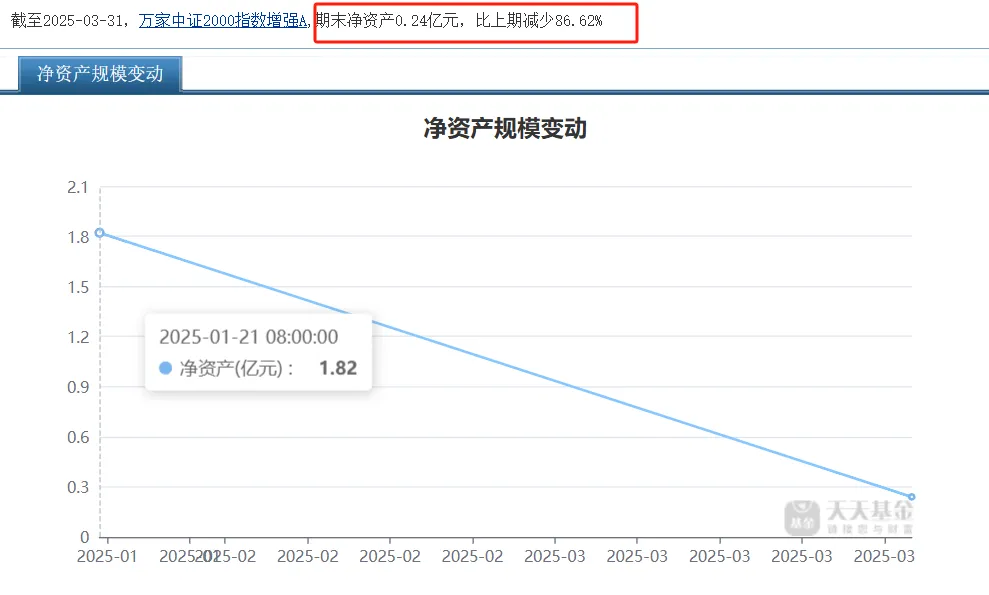Click tooltip date 2025-01-21 08:00:00
Image resolution: width=989 pixels, height=595 pixels.
click(249, 336)
